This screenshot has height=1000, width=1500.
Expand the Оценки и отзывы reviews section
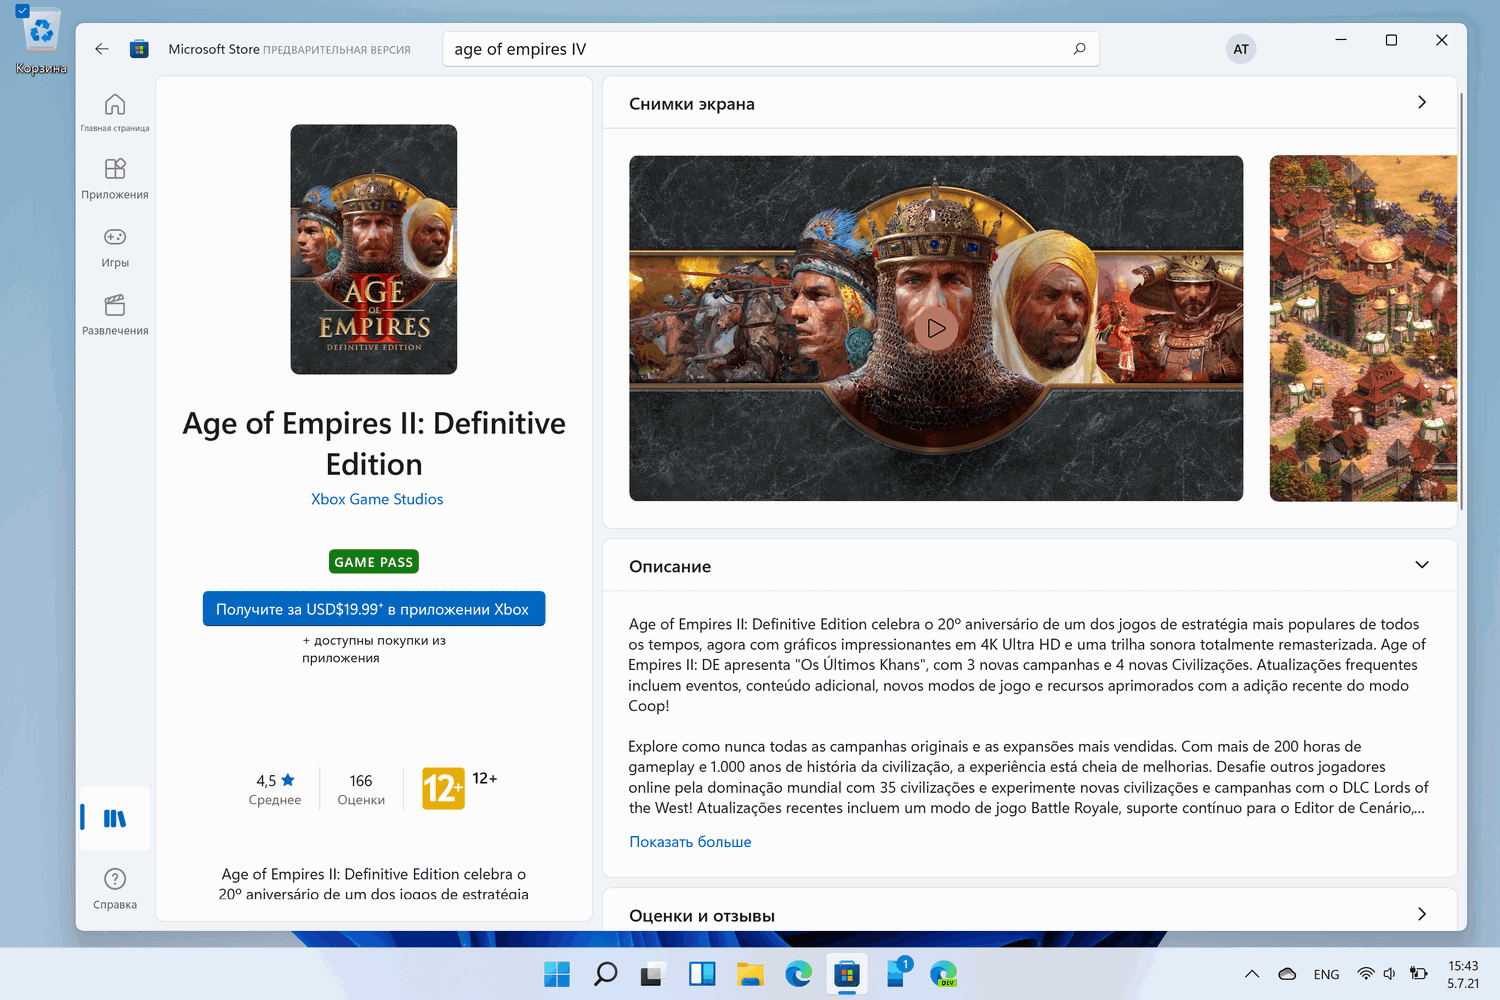[x=1422, y=914]
